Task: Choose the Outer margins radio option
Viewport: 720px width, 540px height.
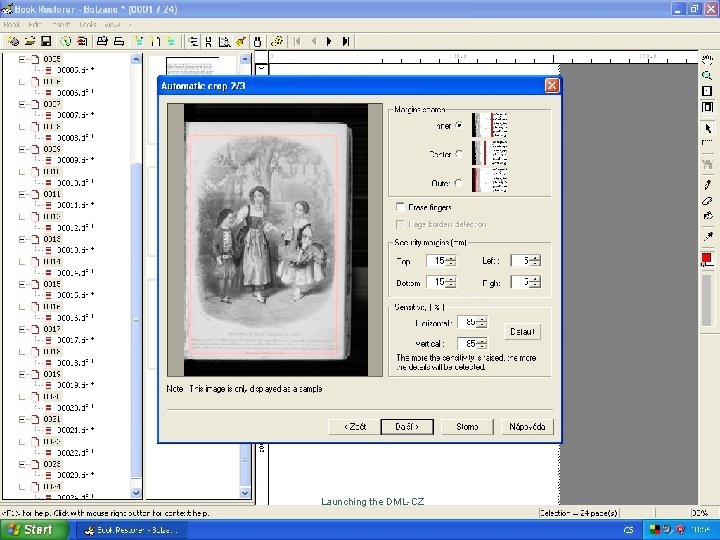Action: (x=458, y=183)
